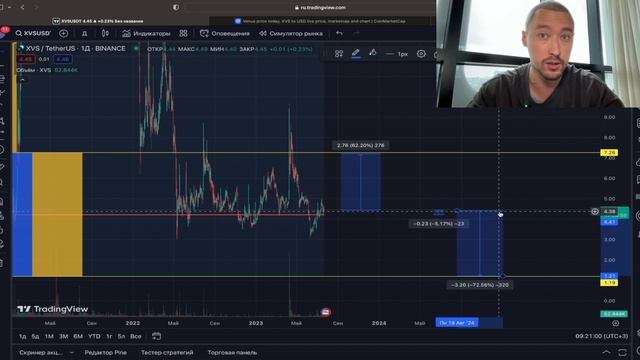Select the 1М date range
The height and width of the screenshot is (360, 640).
pyautogui.click(x=49, y=336)
